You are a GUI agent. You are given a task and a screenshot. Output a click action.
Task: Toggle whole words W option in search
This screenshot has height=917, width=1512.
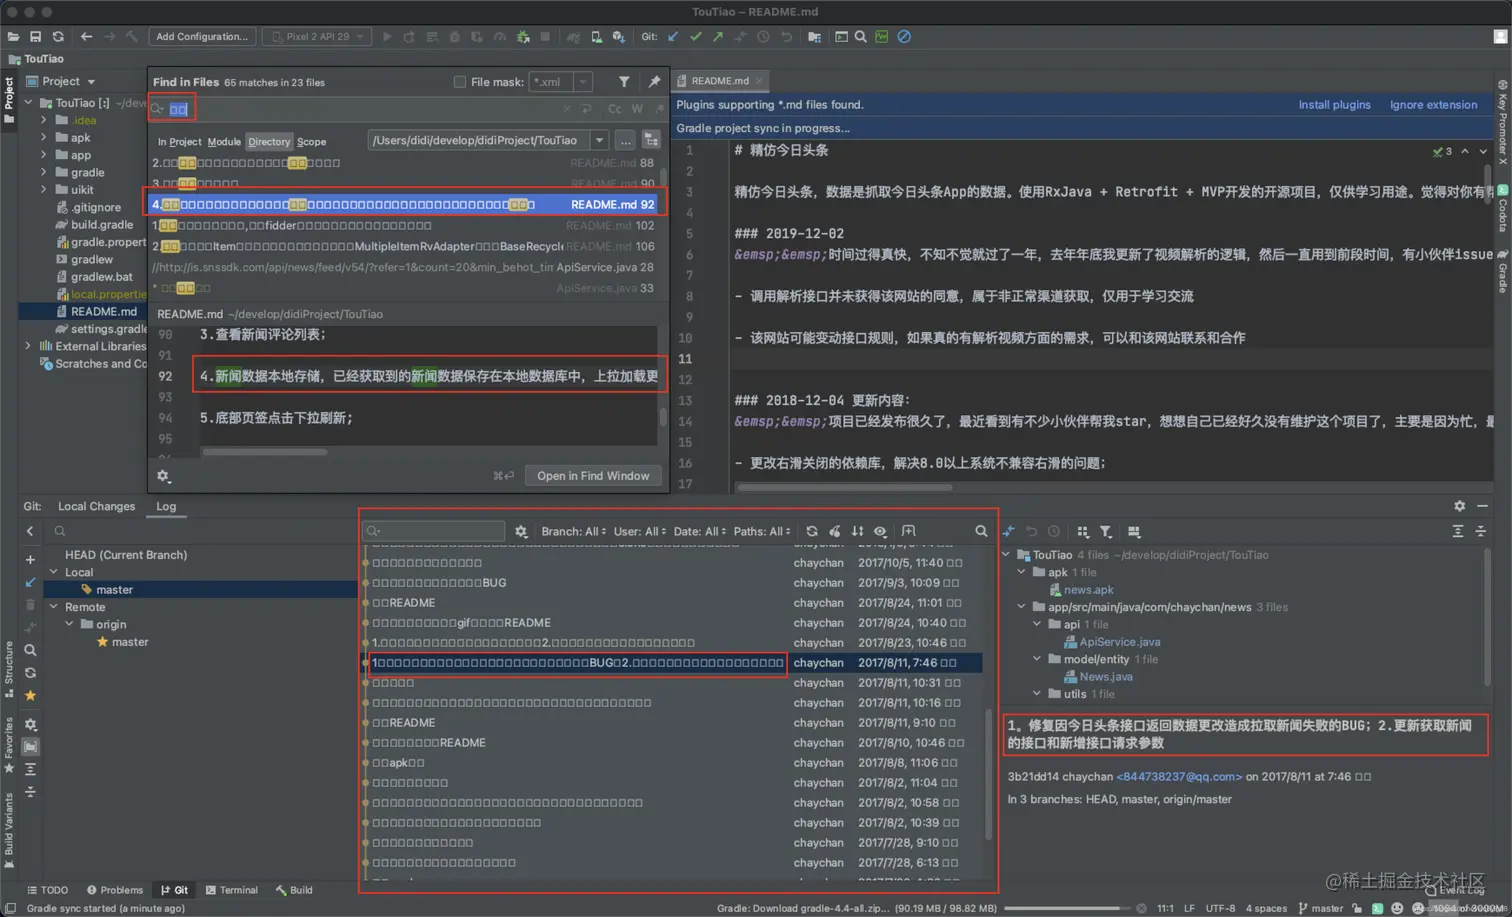pos(637,109)
